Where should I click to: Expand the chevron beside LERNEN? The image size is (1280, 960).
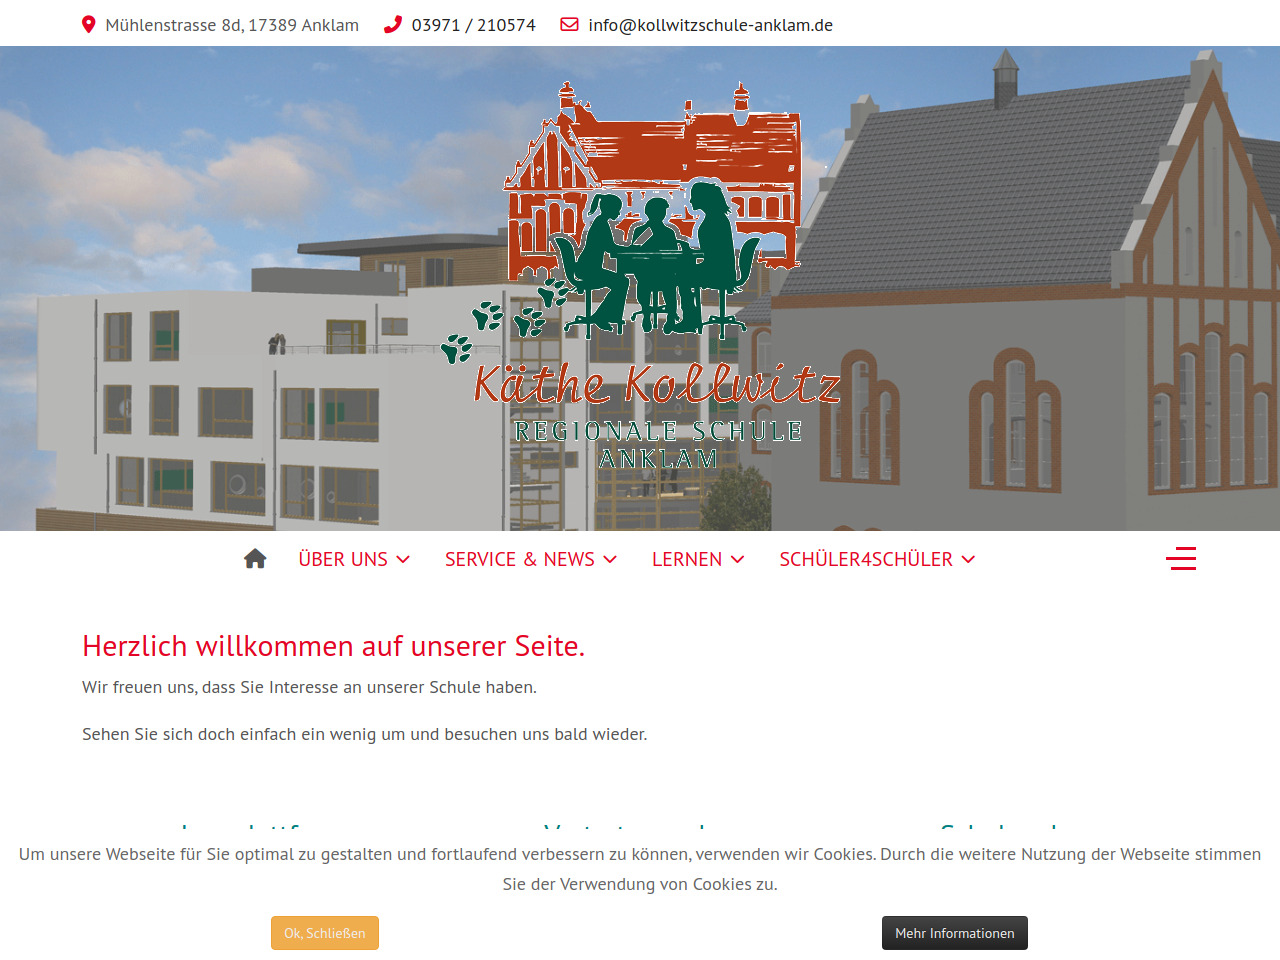coord(738,560)
